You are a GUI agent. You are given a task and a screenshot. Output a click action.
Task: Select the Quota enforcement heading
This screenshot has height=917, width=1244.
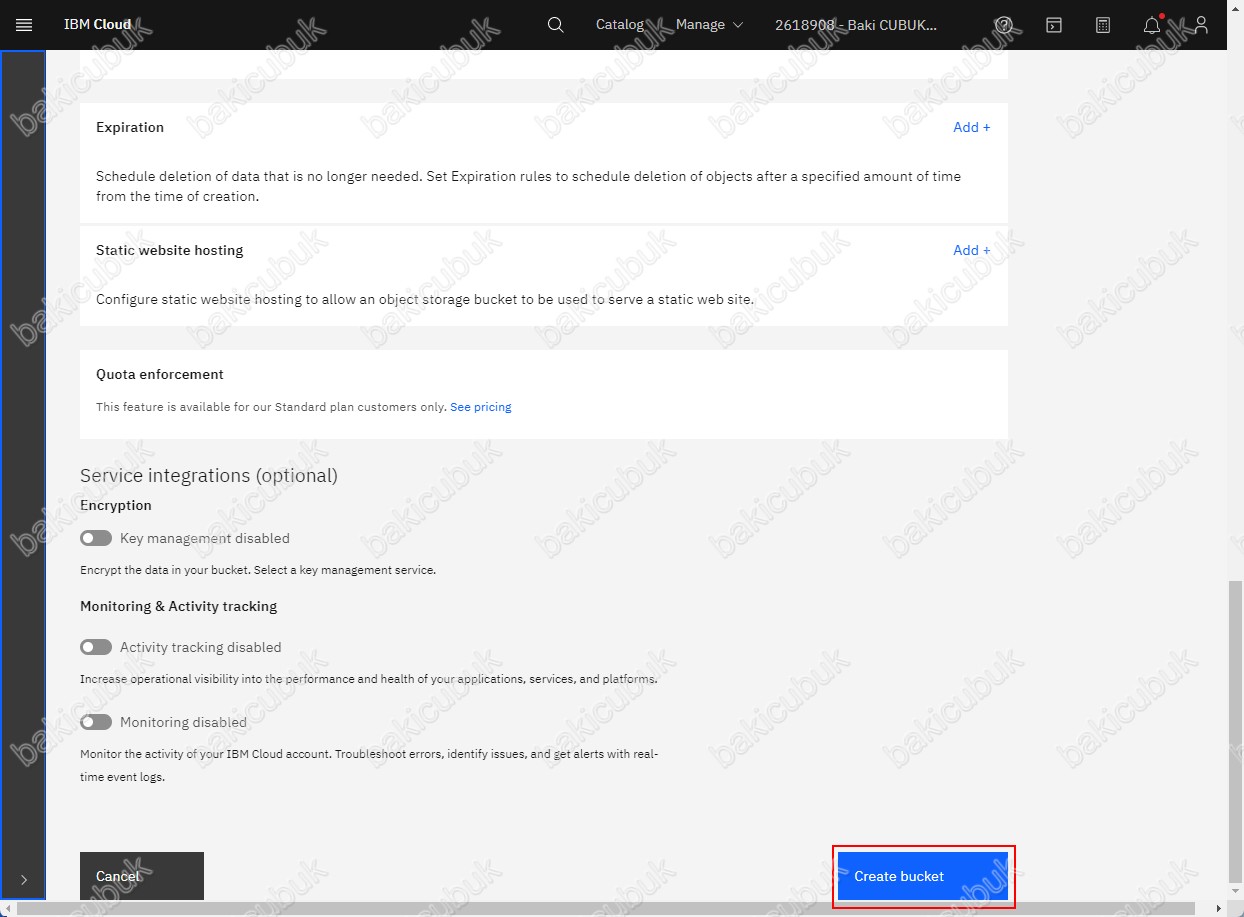pos(160,374)
